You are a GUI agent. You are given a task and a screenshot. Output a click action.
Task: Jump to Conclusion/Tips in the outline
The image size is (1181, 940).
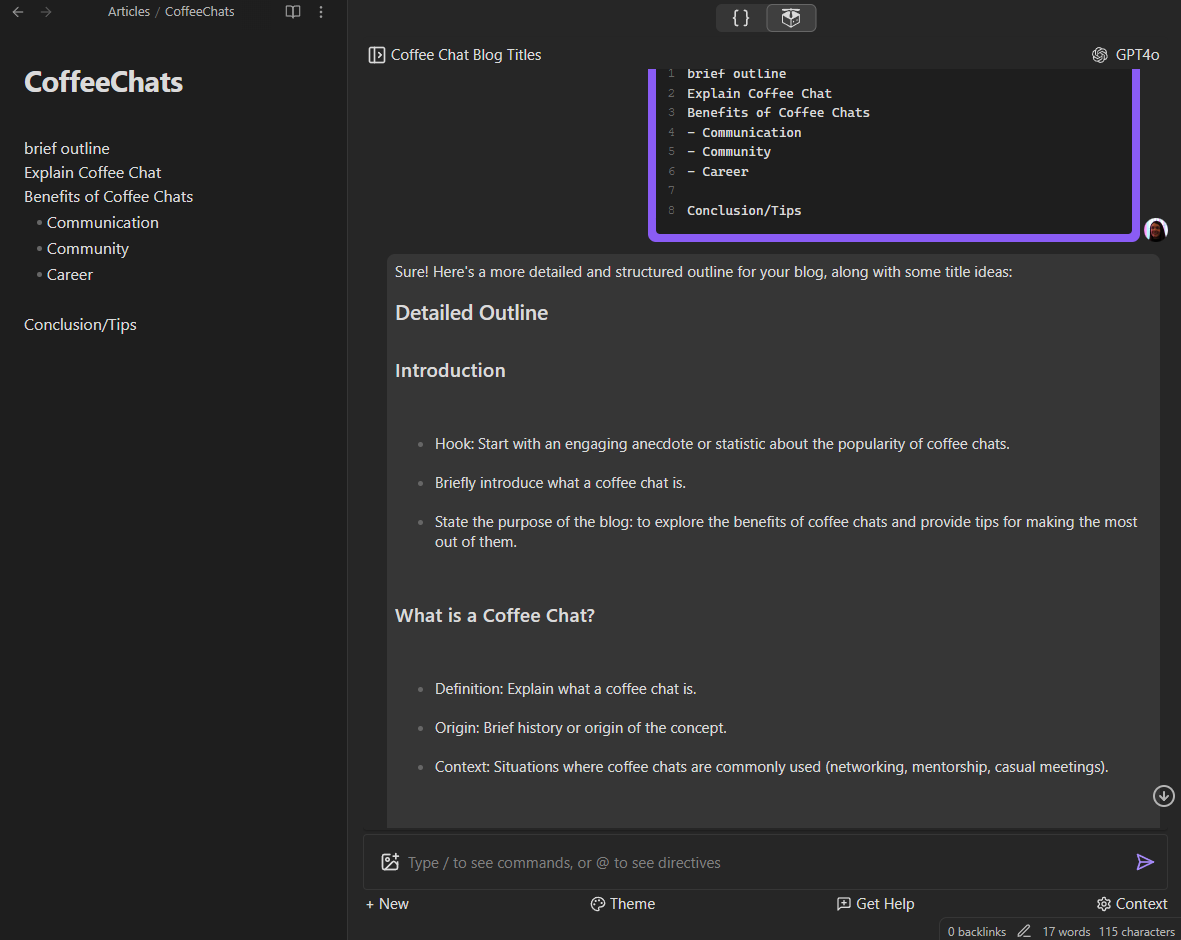click(x=80, y=324)
